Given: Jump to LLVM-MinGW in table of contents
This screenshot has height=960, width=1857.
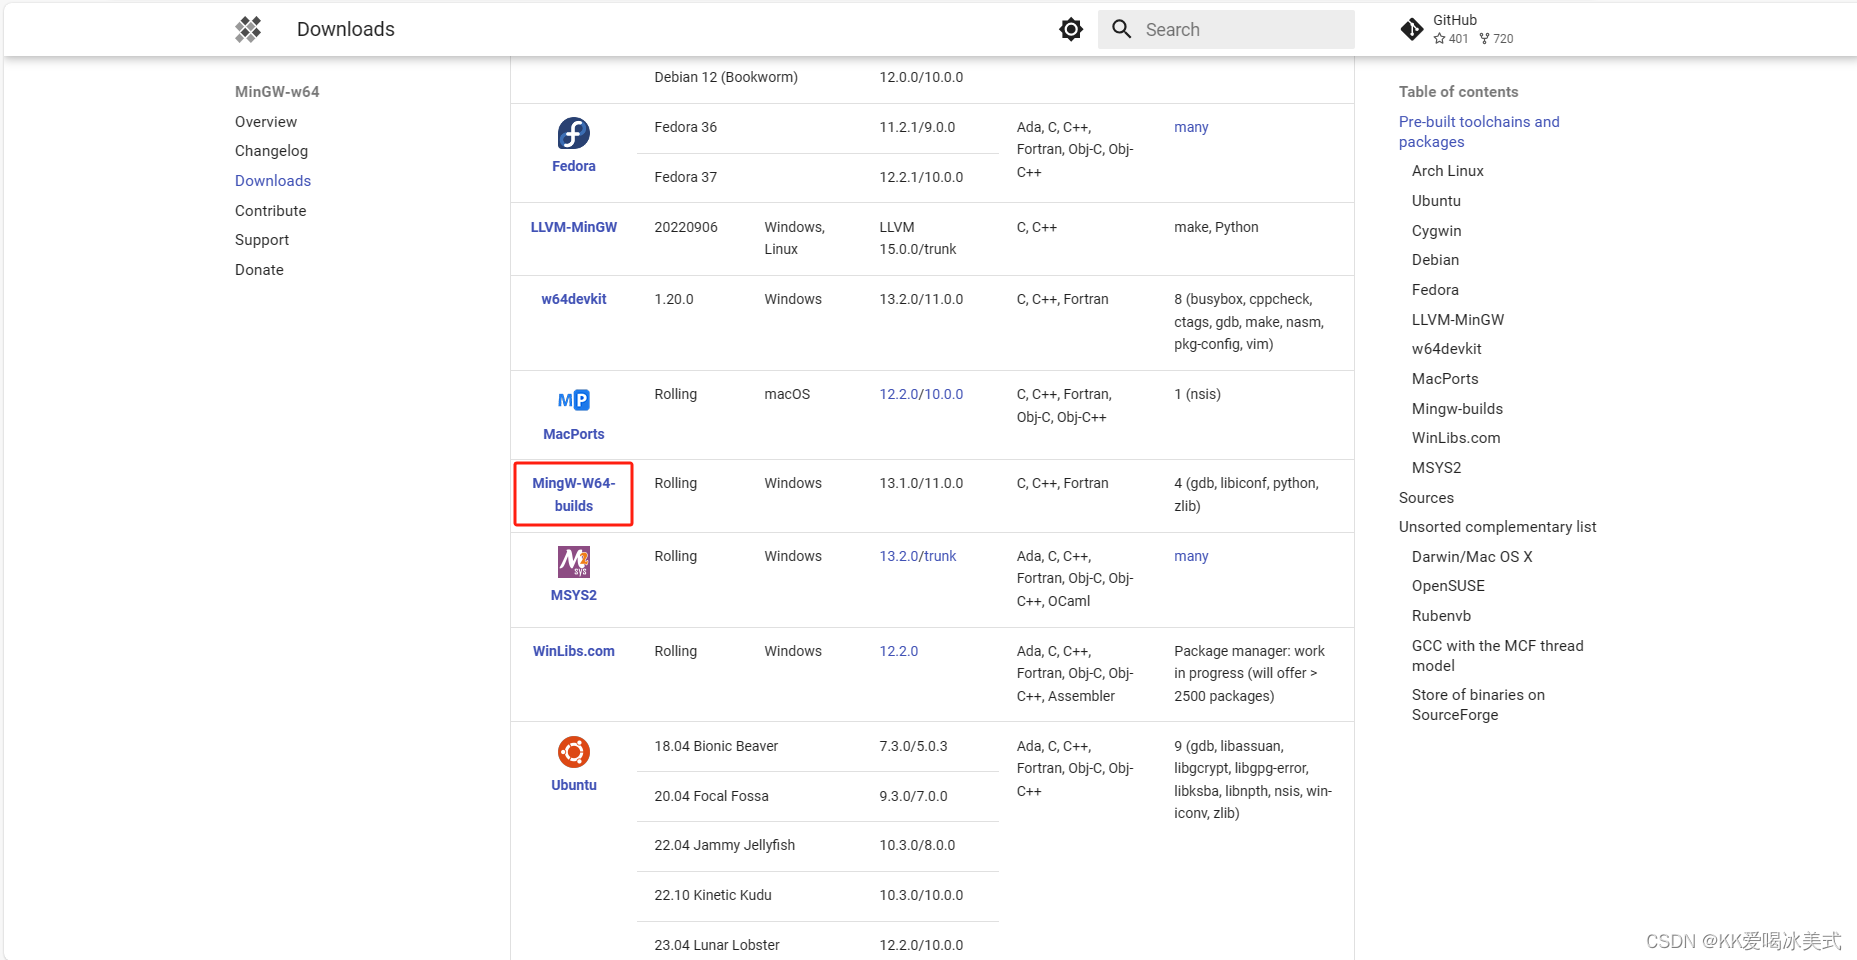Looking at the screenshot, I should tap(1458, 320).
